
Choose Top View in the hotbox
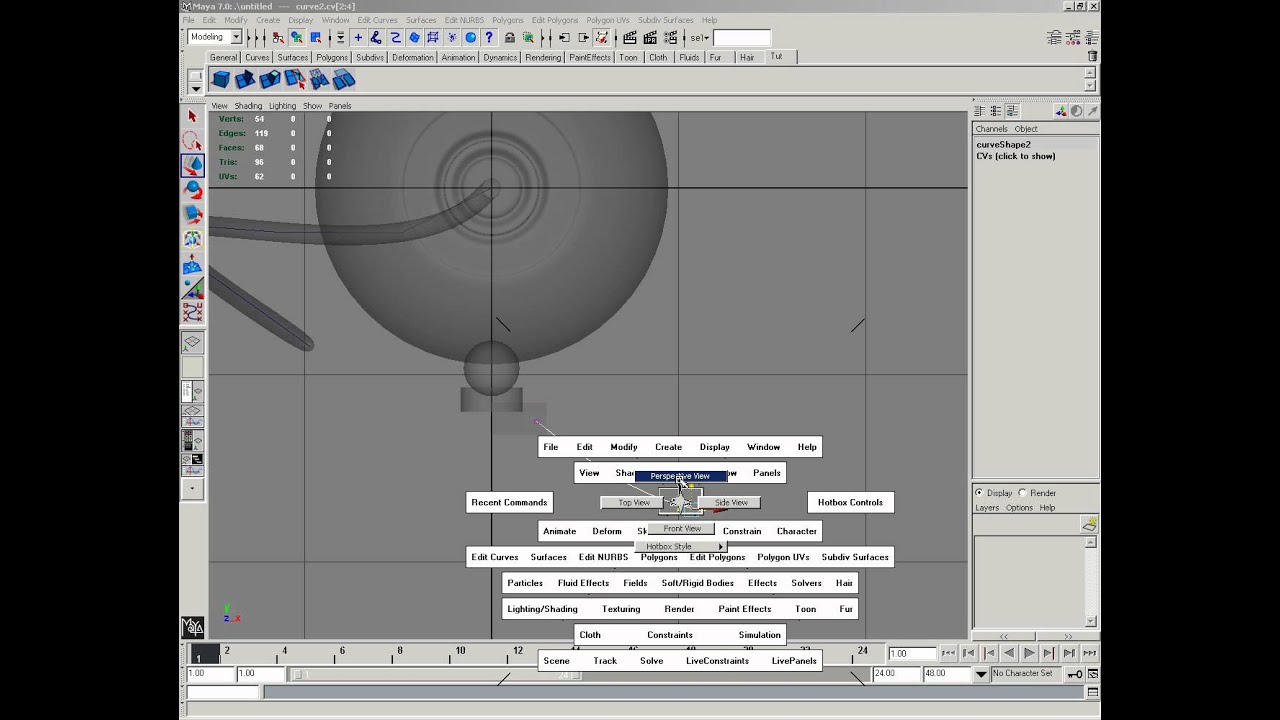click(x=633, y=502)
